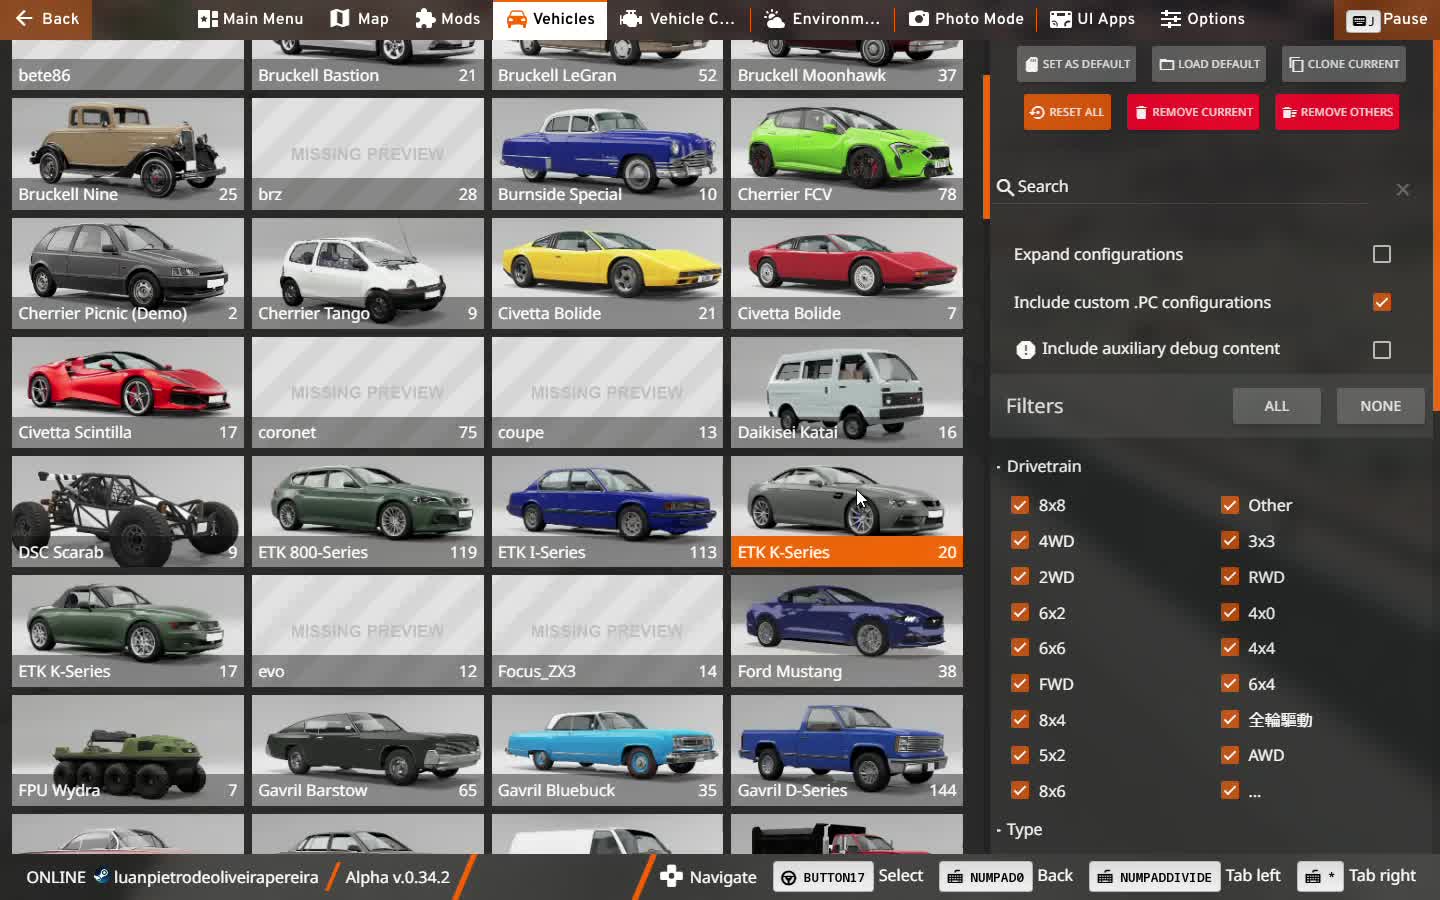Open the Vehicle Config screen
The width and height of the screenshot is (1440, 900).
[678, 18]
